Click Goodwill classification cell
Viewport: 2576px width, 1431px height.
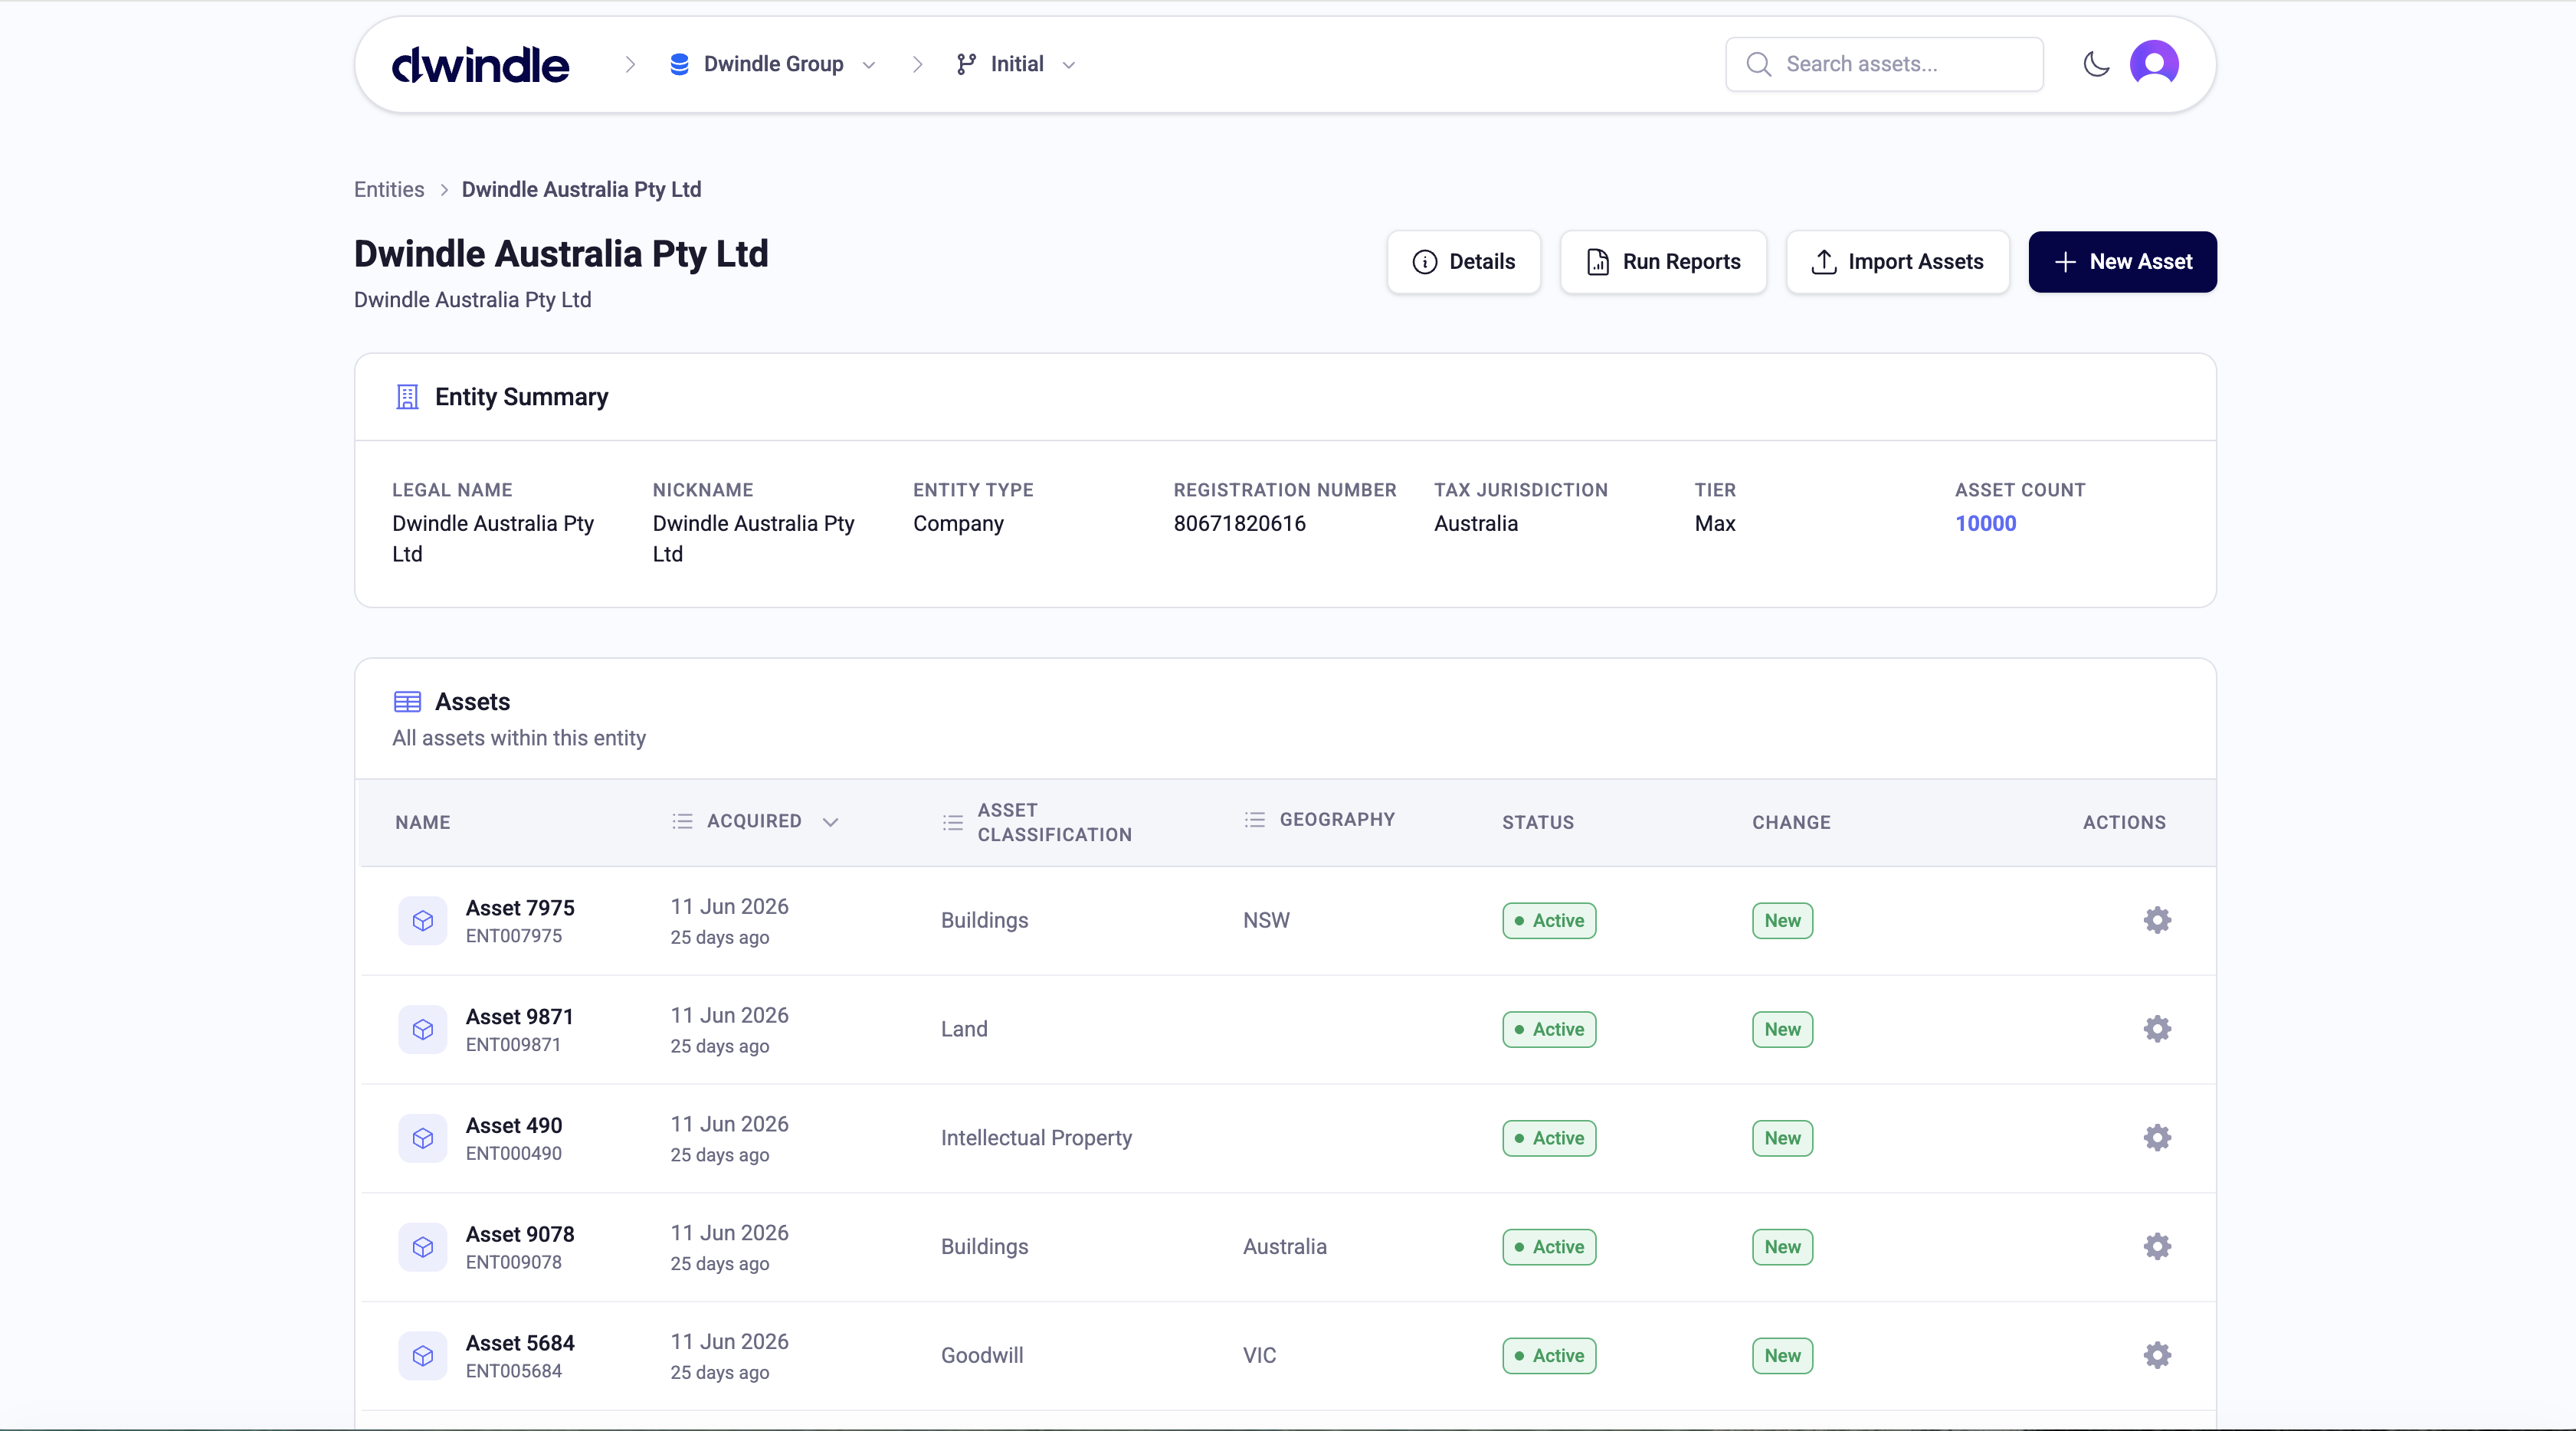982,1357
